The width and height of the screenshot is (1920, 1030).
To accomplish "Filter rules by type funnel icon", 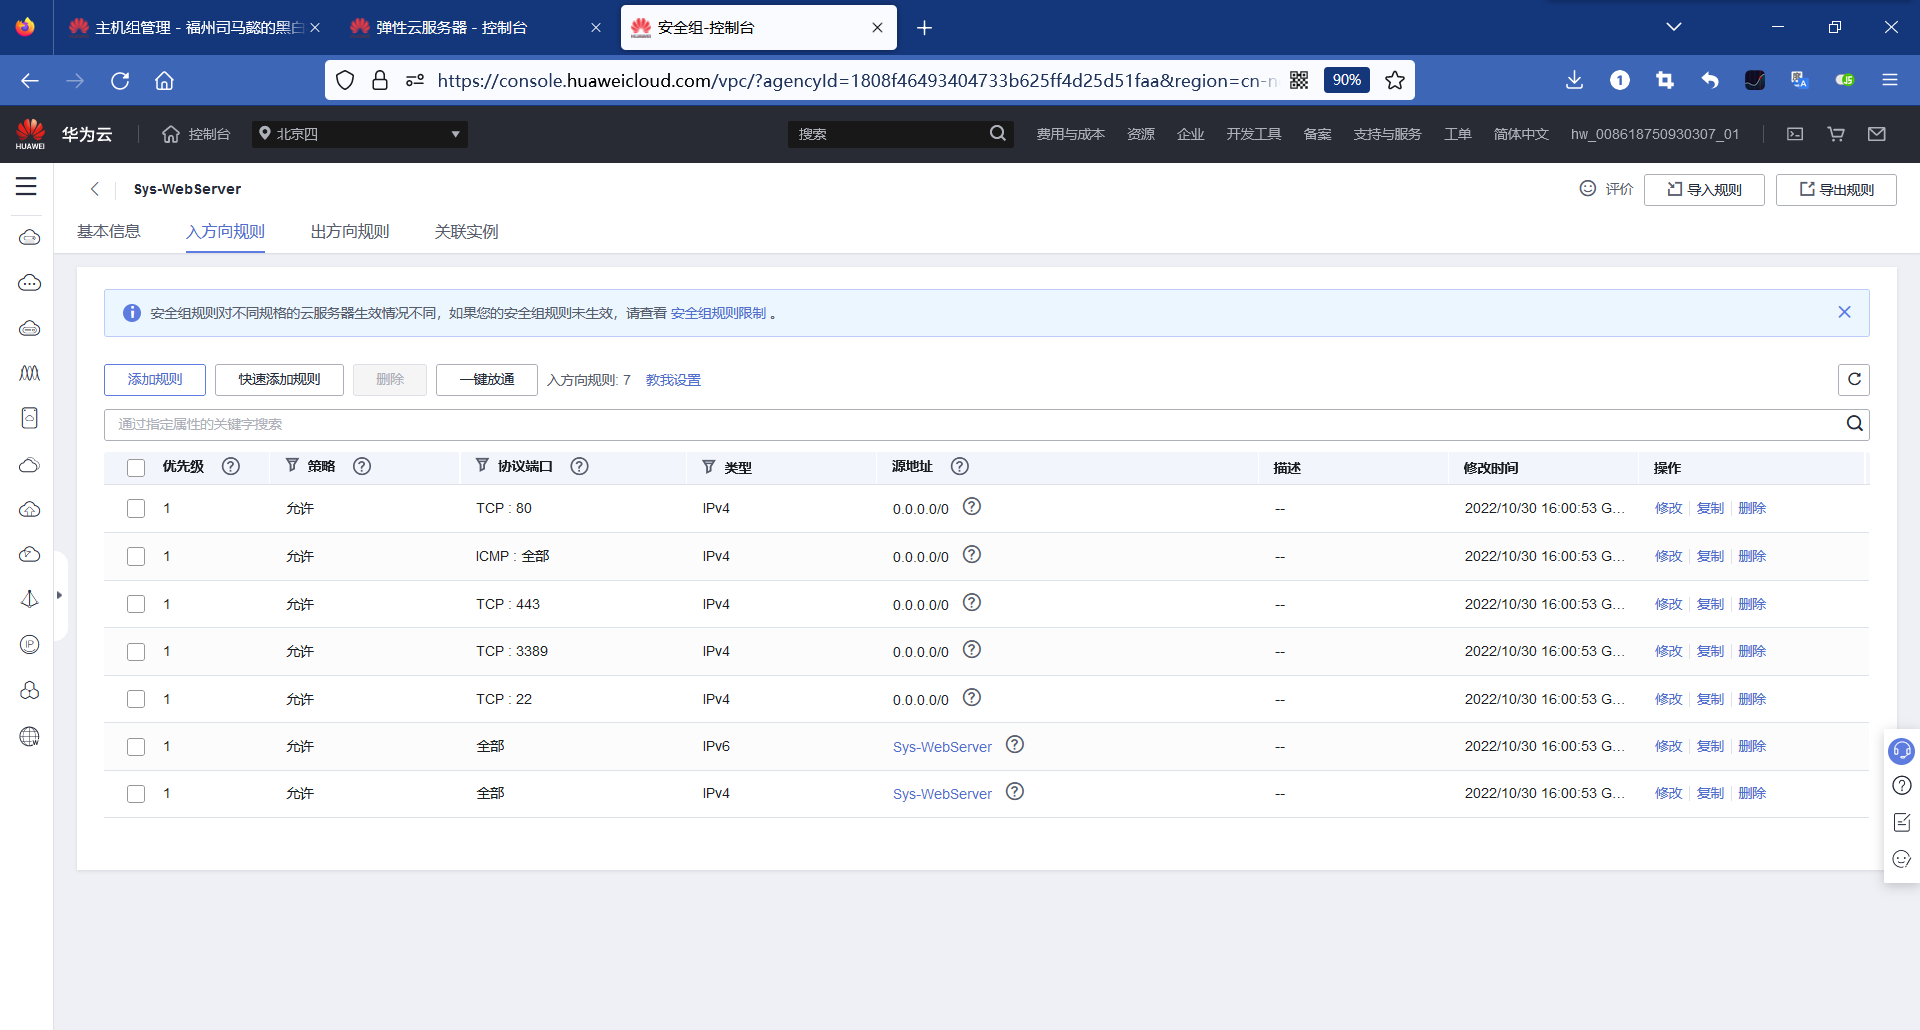I will (x=708, y=467).
